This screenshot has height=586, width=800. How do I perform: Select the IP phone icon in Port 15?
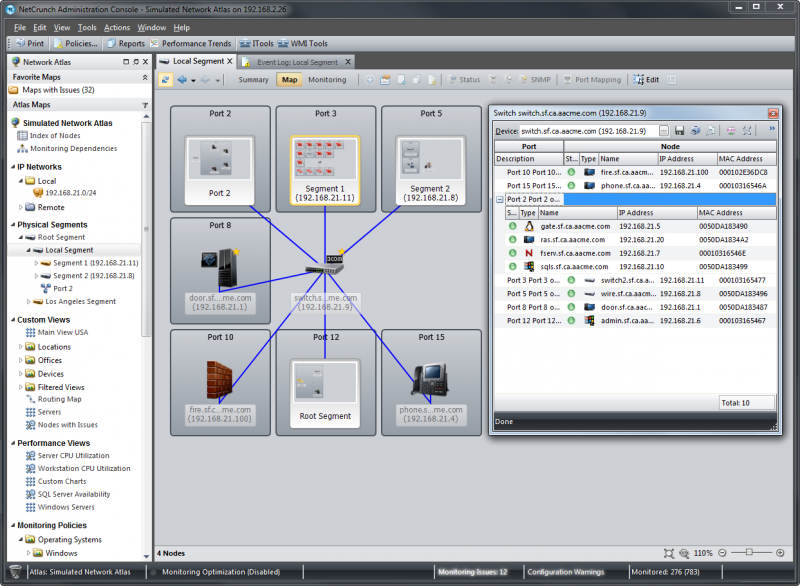coord(431,379)
